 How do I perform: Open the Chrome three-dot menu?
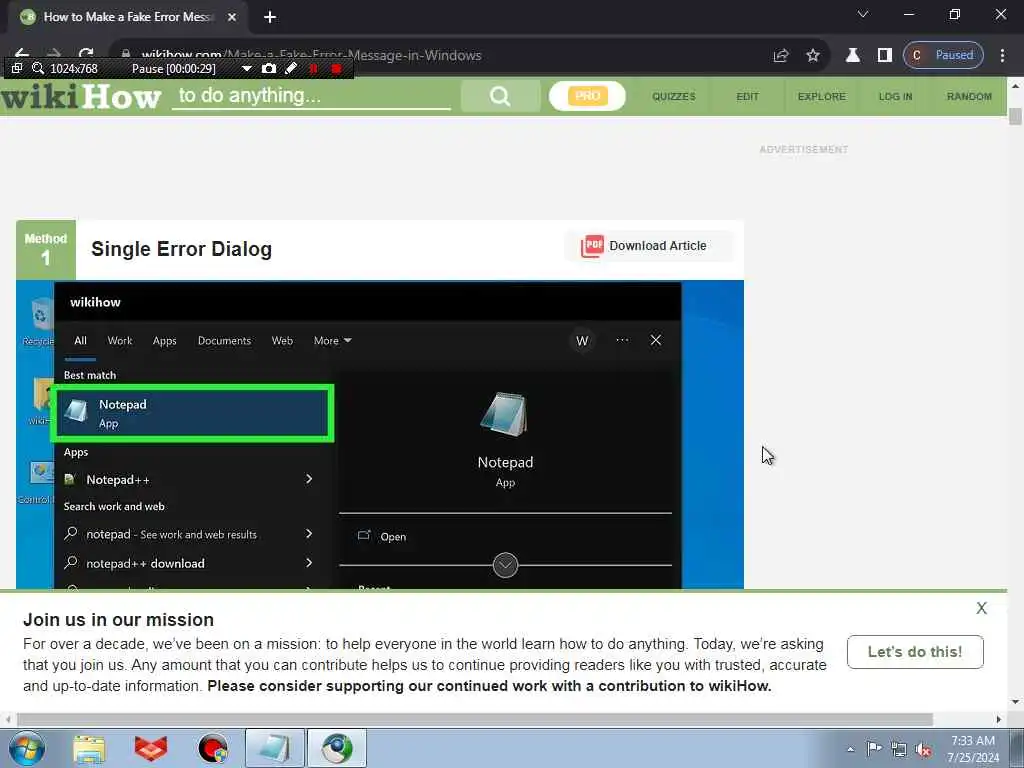(x=1002, y=56)
